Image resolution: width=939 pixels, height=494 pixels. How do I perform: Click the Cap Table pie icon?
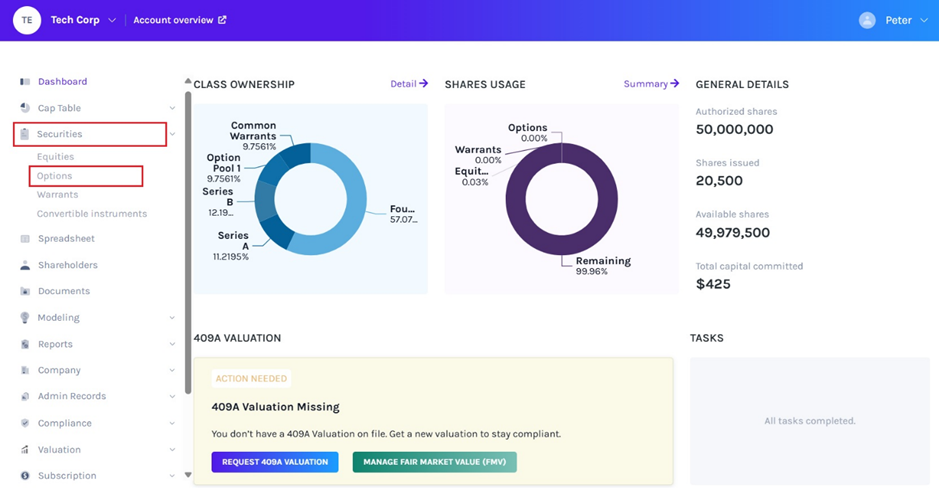point(25,108)
